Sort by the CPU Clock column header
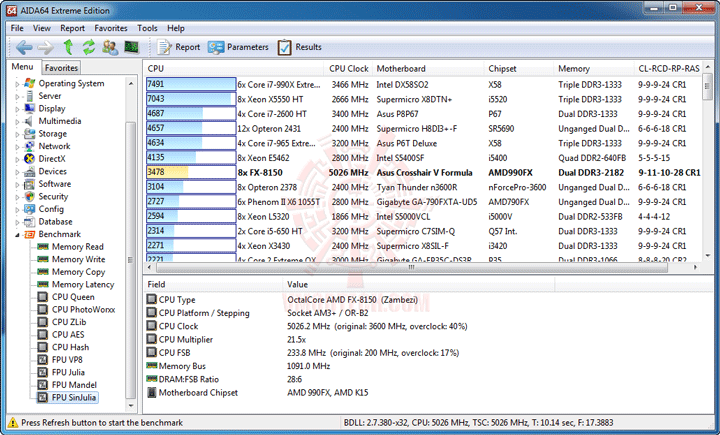This screenshot has height=435, width=720. [x=349, y=68]
